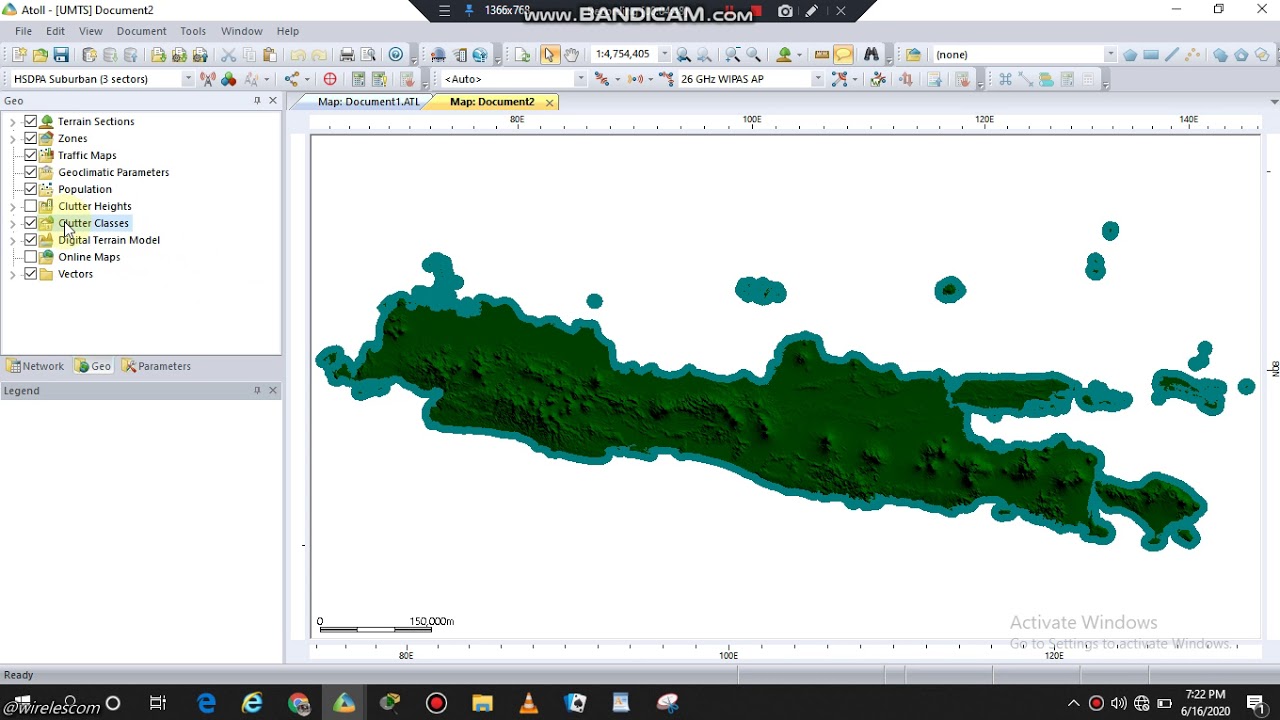The width and height of the screenshot is (1280, 720).
Task: Open the Document menu
Action: (x=141, y=31)
